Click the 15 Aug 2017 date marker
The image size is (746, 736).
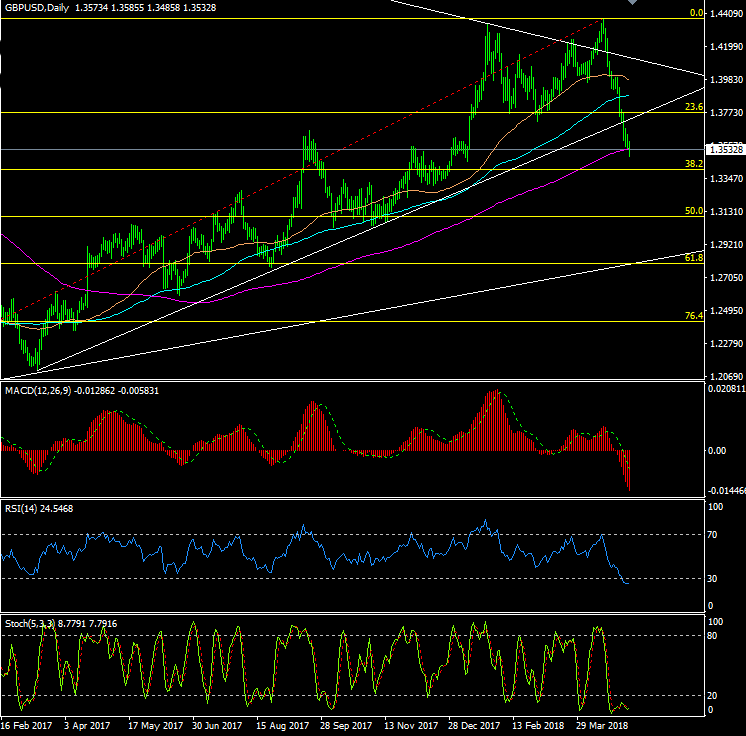(x=278, y=727)
